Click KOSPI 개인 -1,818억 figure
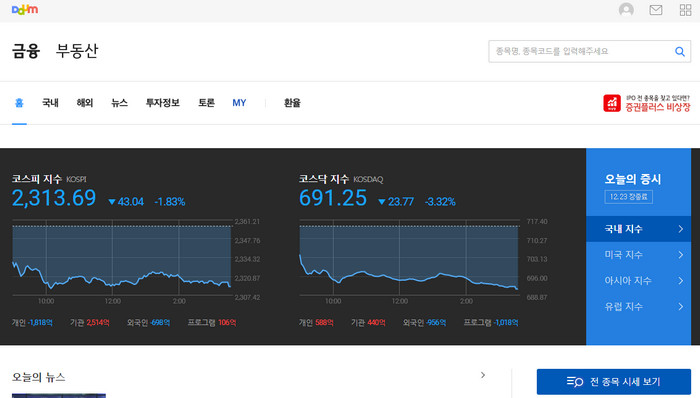The width and height of the screenshot is (700, 398). tap(32, 322)
